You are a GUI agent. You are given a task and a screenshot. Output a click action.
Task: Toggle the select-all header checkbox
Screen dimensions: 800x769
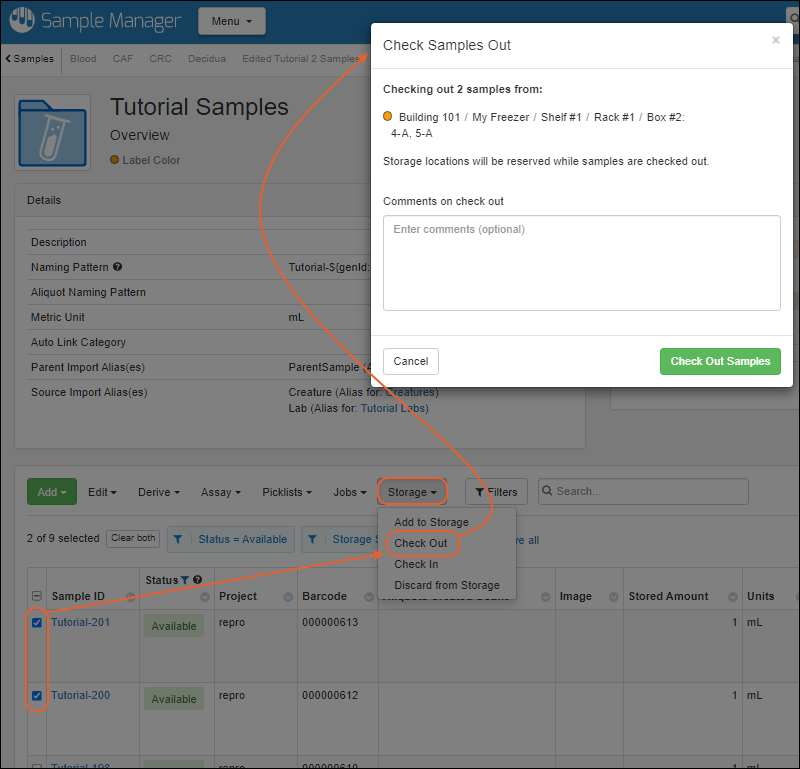click(x=37, y=597)
